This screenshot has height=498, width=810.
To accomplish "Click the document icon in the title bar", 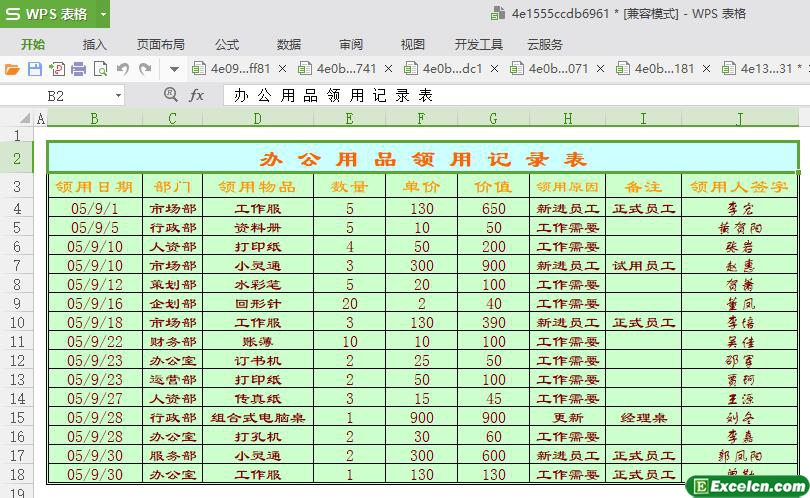I will pyautogui.click(x=497, y=13).
